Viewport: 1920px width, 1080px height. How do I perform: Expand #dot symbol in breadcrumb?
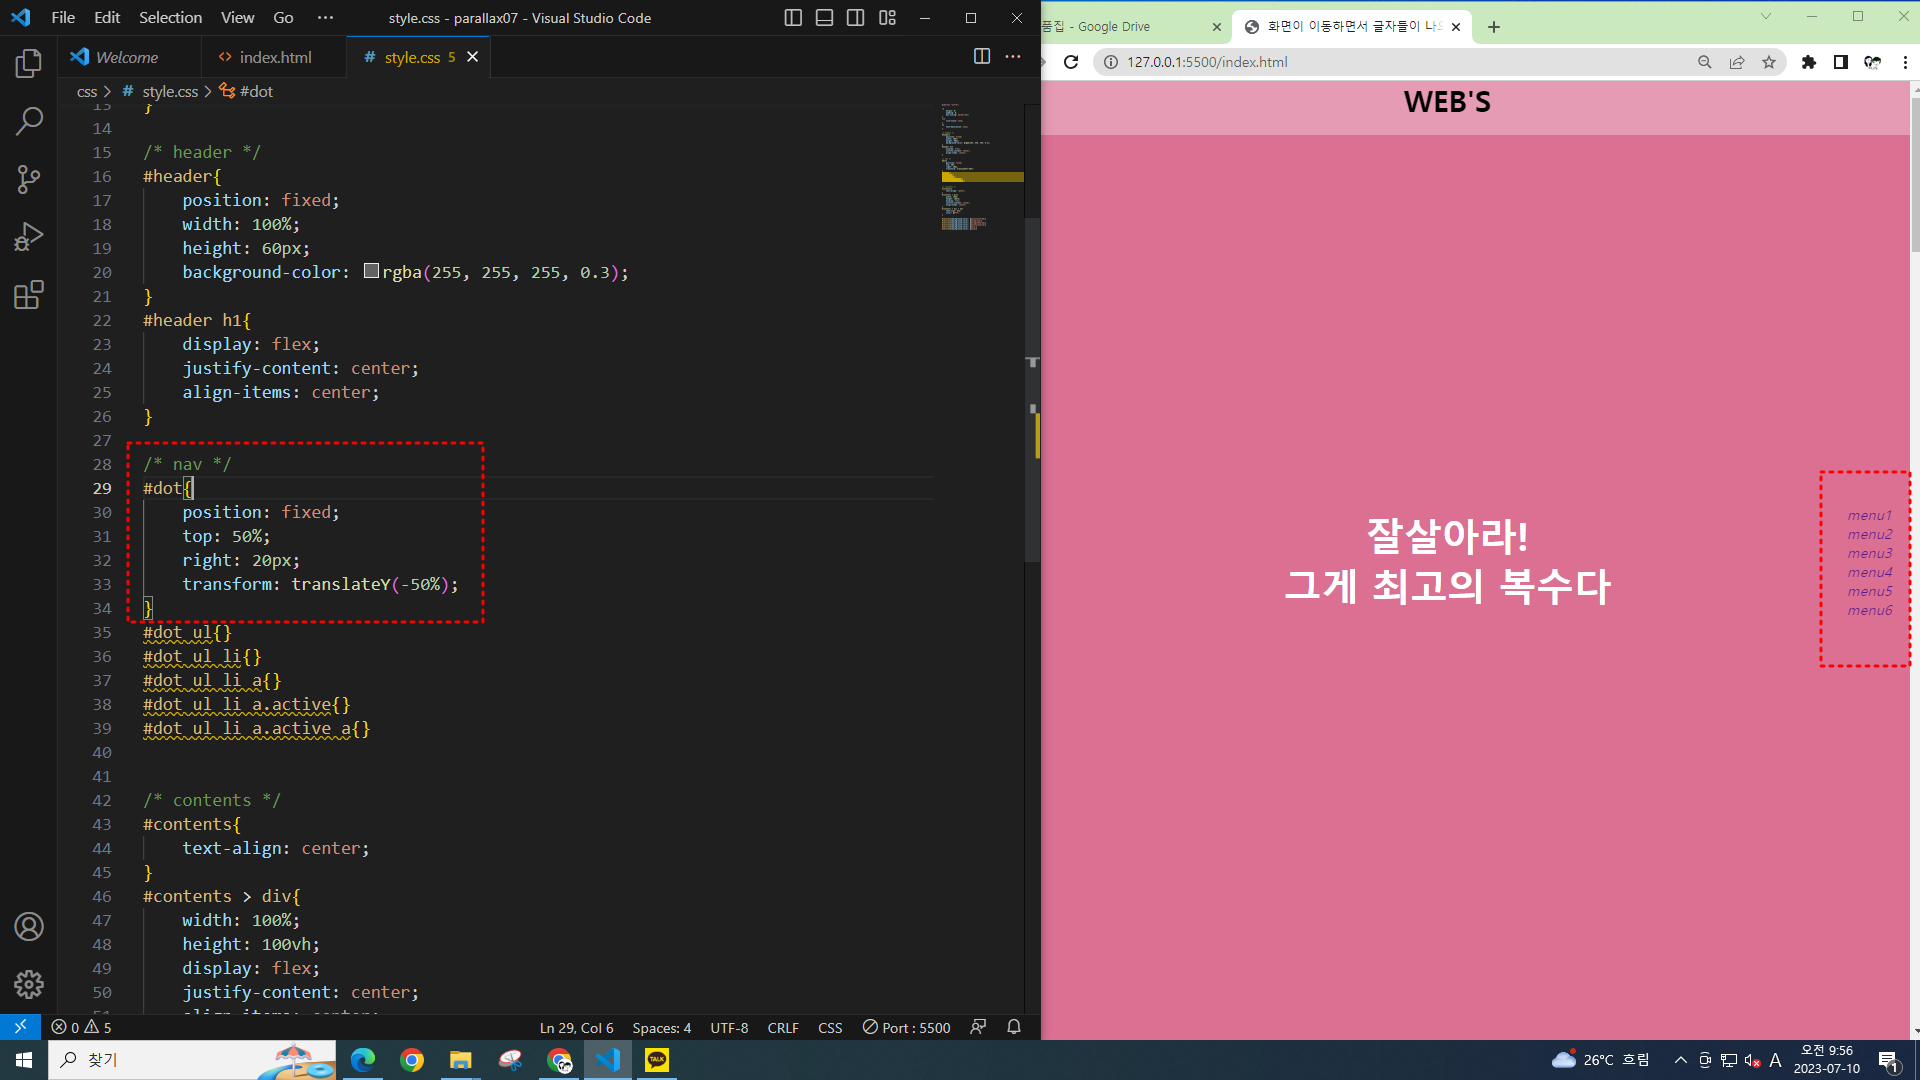click(x=255, y=91)
